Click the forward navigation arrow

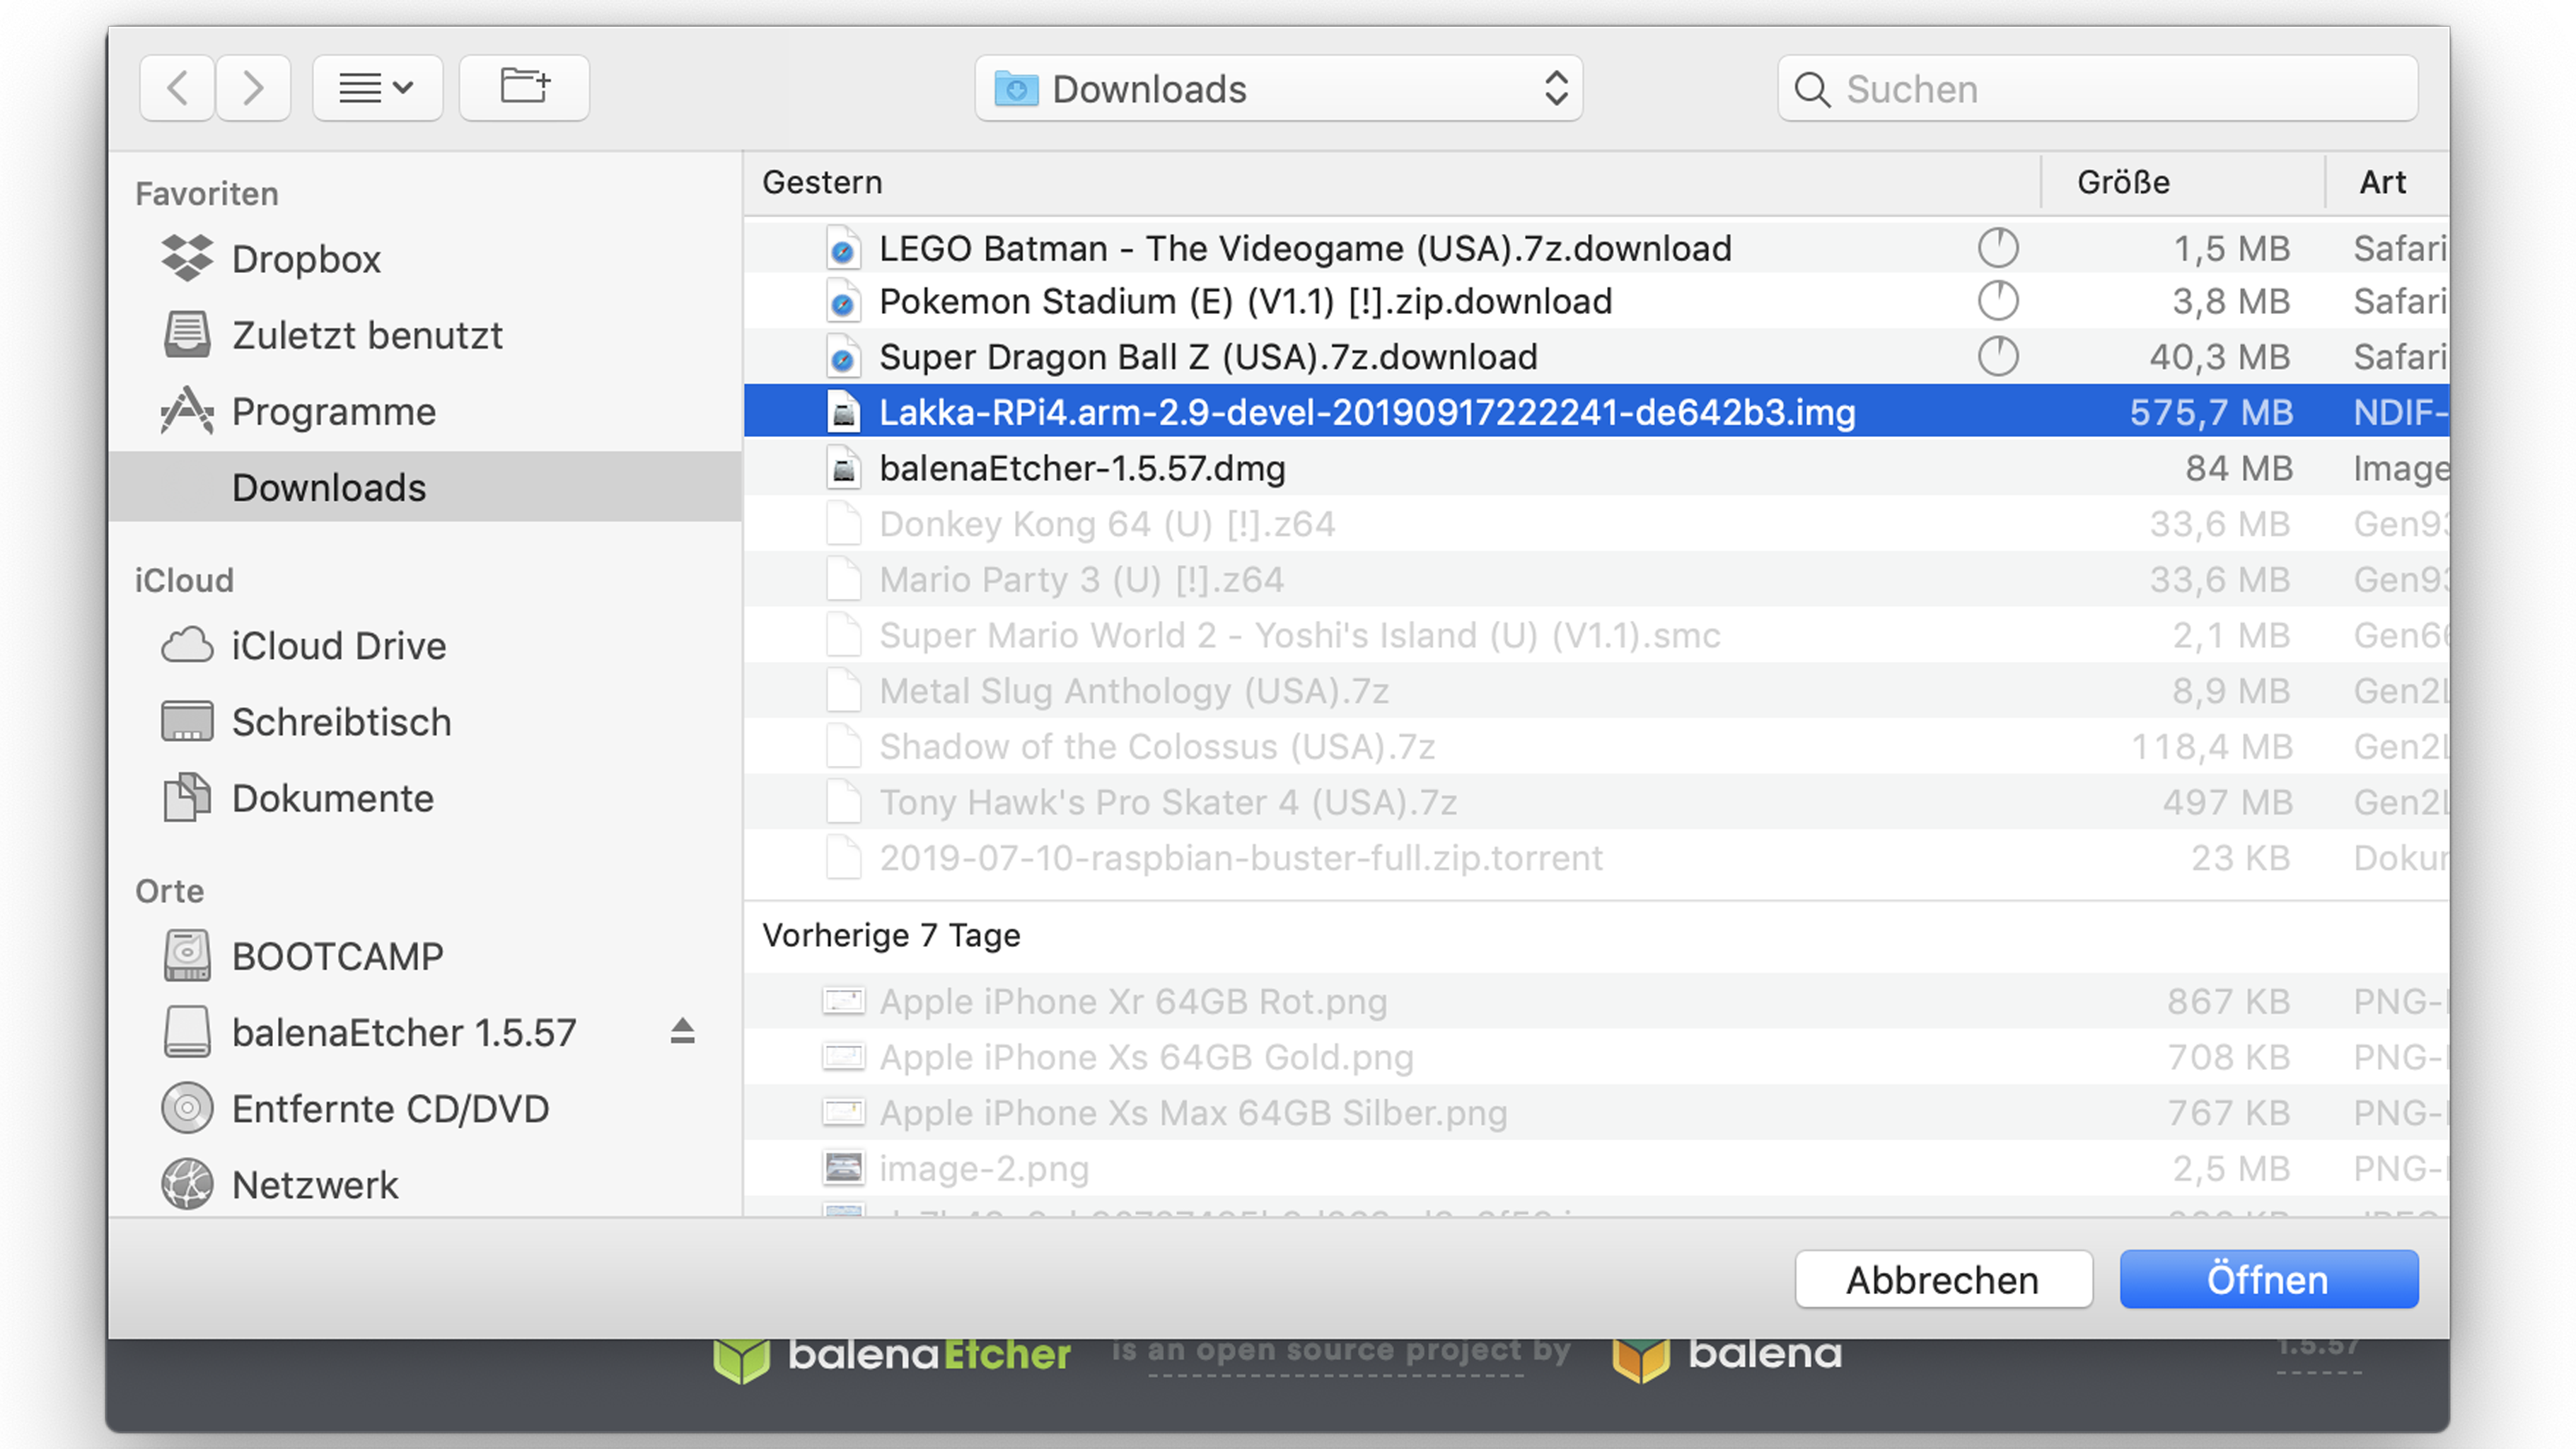(253, 88)
